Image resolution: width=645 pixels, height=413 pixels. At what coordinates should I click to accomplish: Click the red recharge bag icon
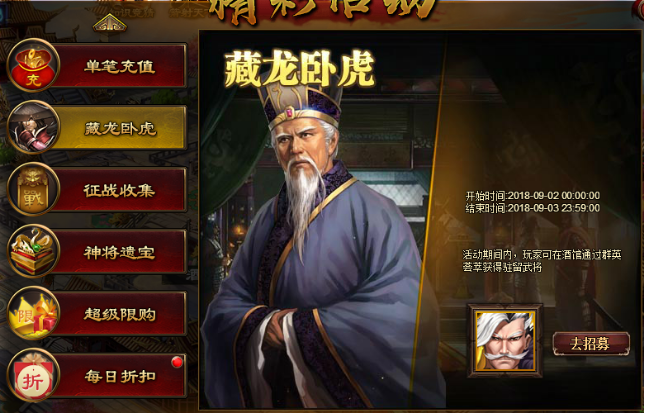[x=33, y=65]
